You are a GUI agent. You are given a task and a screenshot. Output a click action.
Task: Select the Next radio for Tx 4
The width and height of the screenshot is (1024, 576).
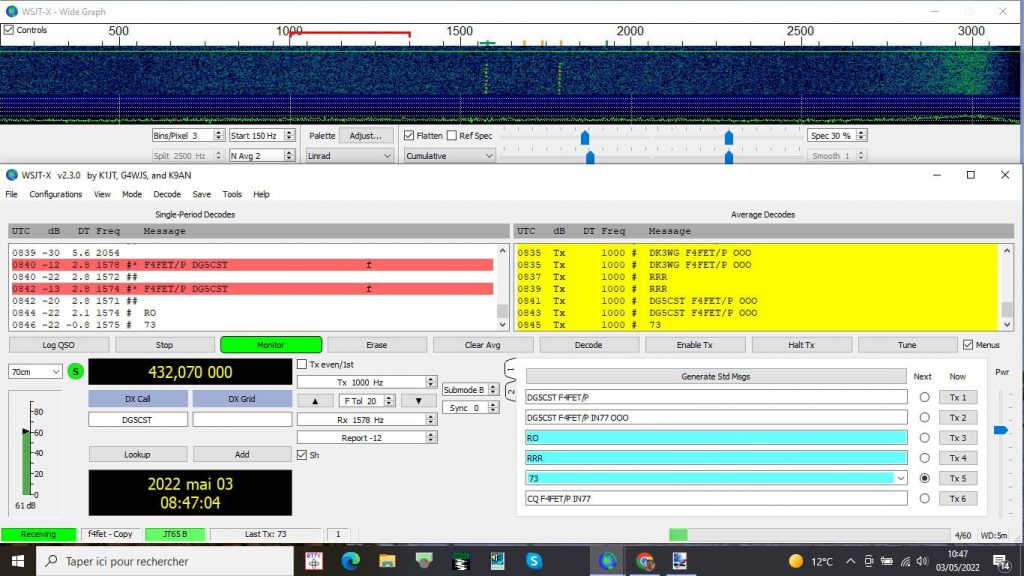pos(924,458)
